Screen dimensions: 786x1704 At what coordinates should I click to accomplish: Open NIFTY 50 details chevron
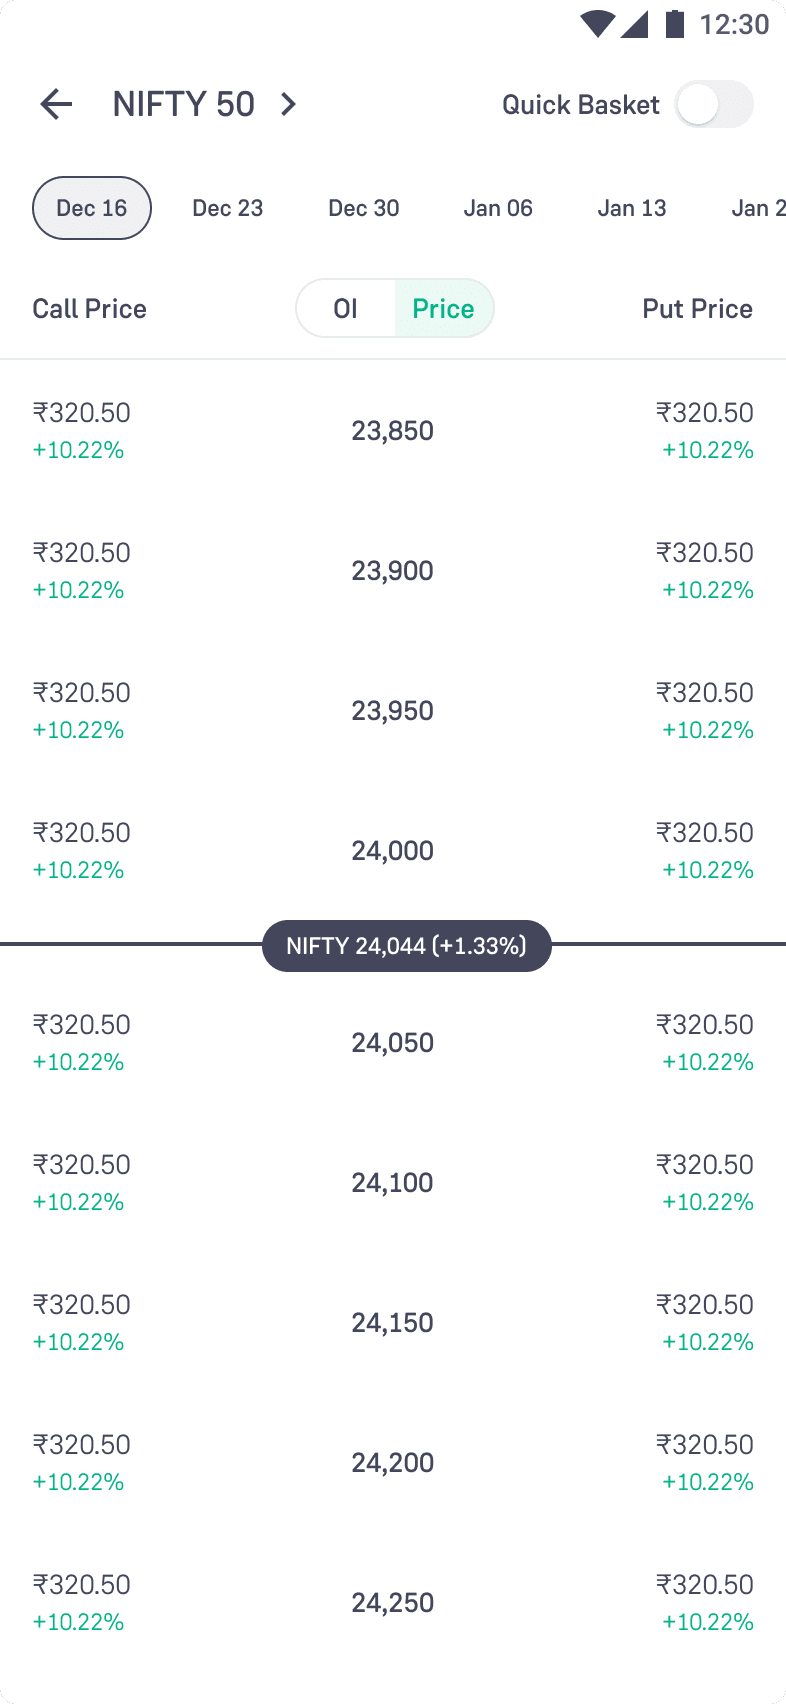(289, 104)
